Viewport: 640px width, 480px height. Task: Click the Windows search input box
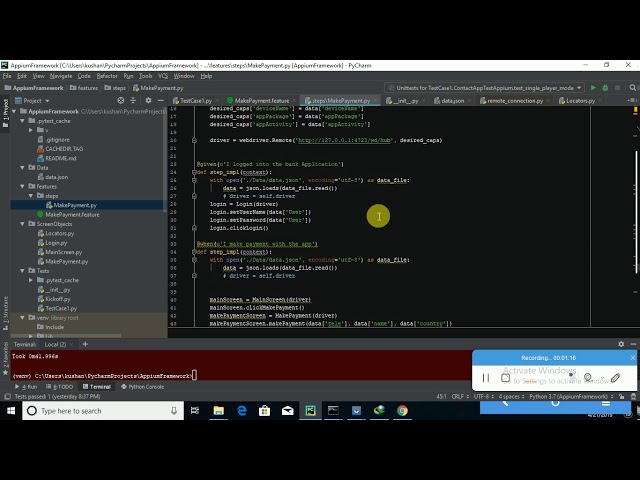(103, 411)
